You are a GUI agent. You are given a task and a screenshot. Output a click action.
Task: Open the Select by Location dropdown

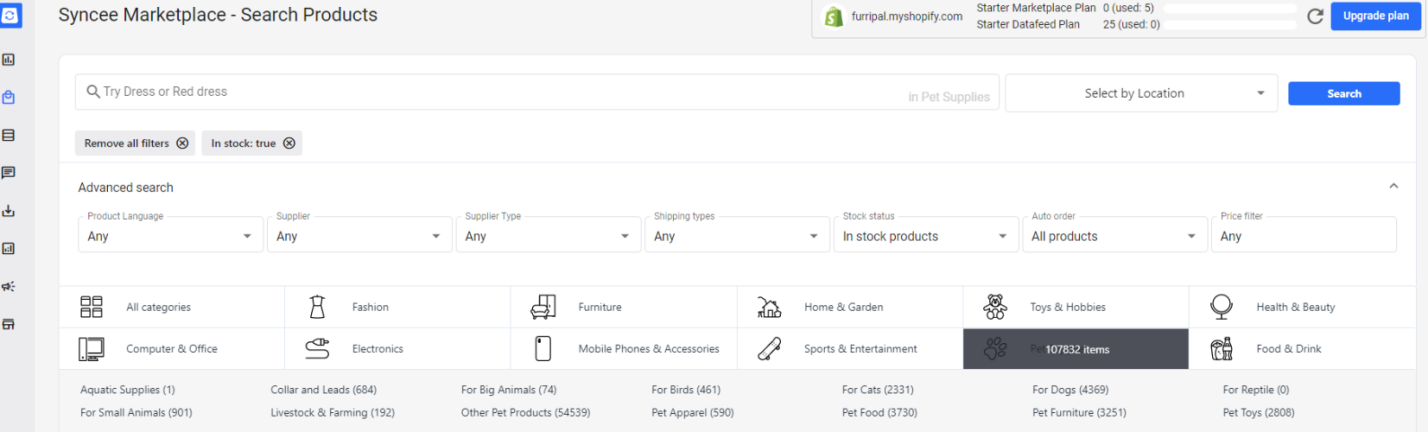coord(1141,93)
